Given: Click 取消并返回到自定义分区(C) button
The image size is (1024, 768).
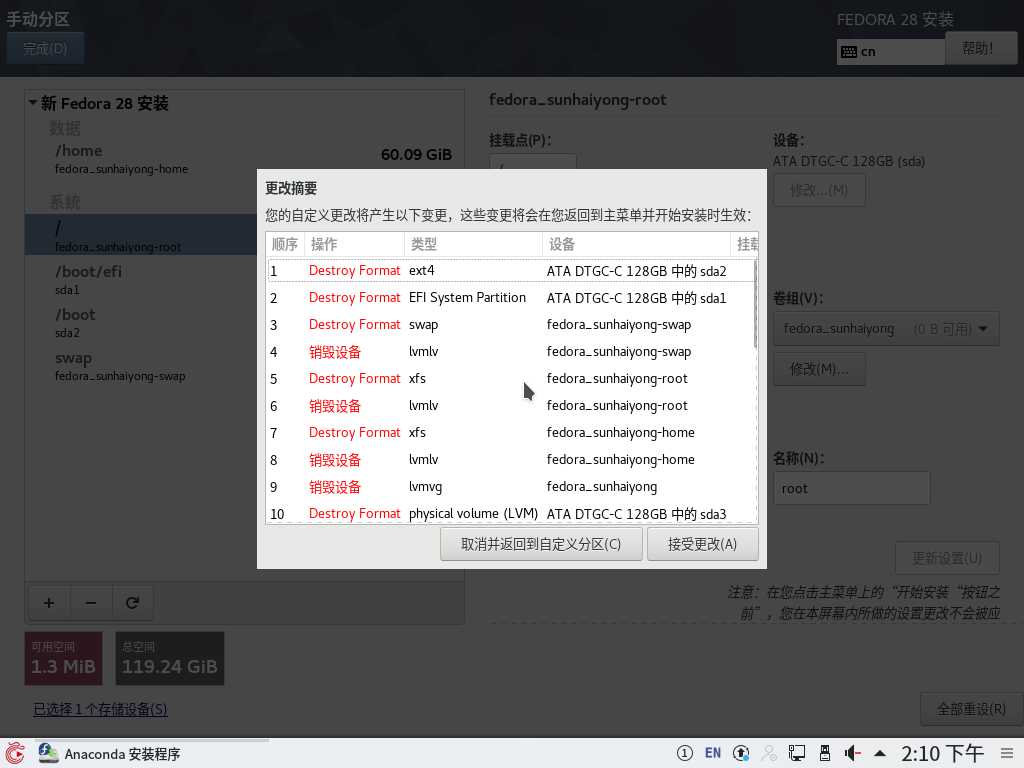Looking at the screenshot, I should click(541, 544).
